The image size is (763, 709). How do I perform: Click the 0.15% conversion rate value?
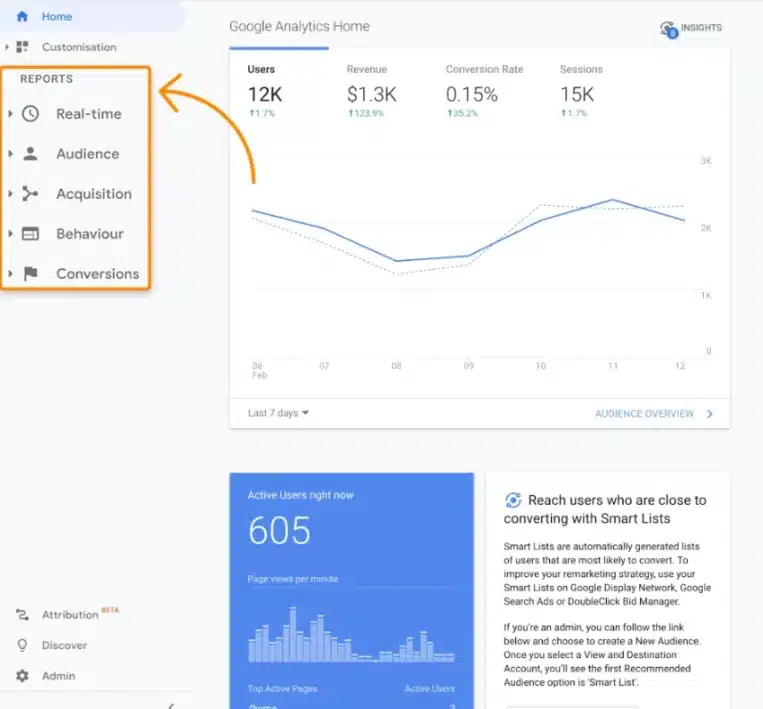coord(472,94)
